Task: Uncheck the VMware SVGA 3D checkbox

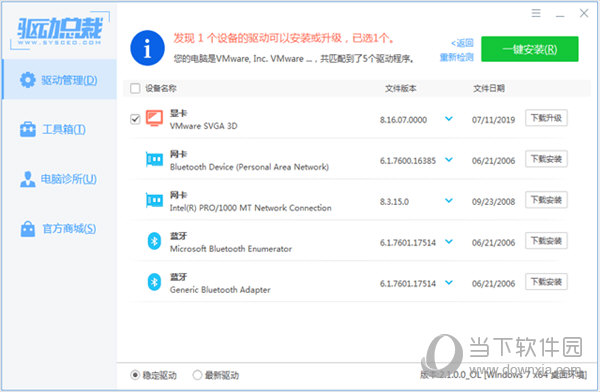Action: tap(135, 119)
